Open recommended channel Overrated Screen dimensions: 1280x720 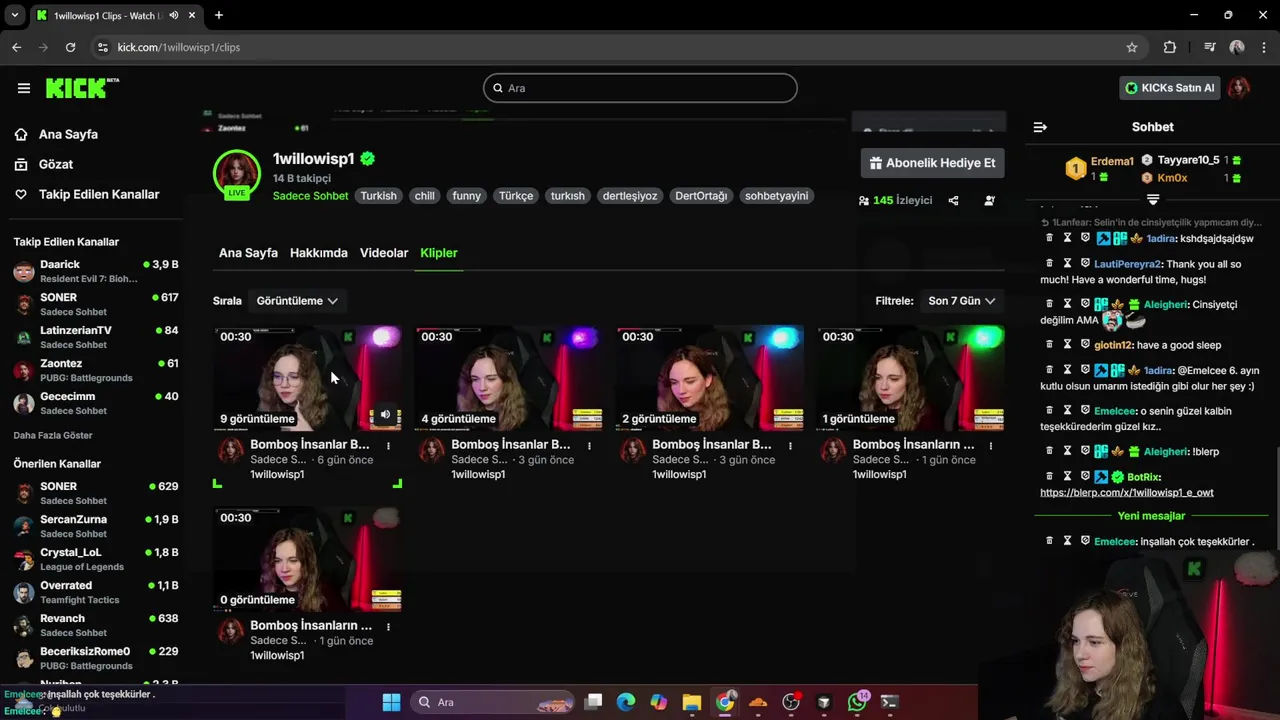point(96,592)
